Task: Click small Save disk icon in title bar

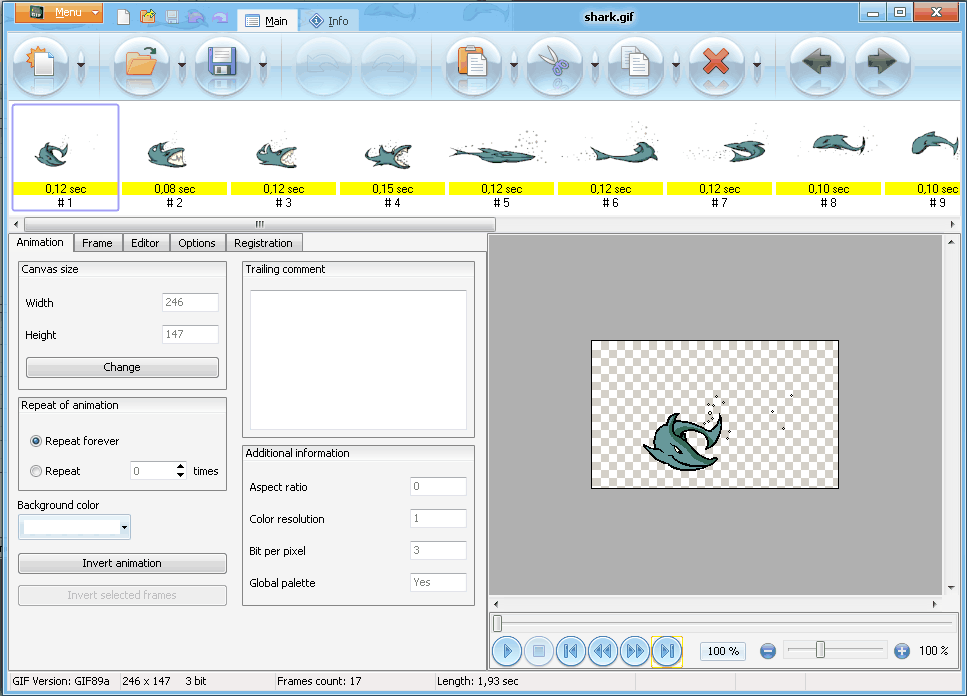Action: tap(172, 17)
